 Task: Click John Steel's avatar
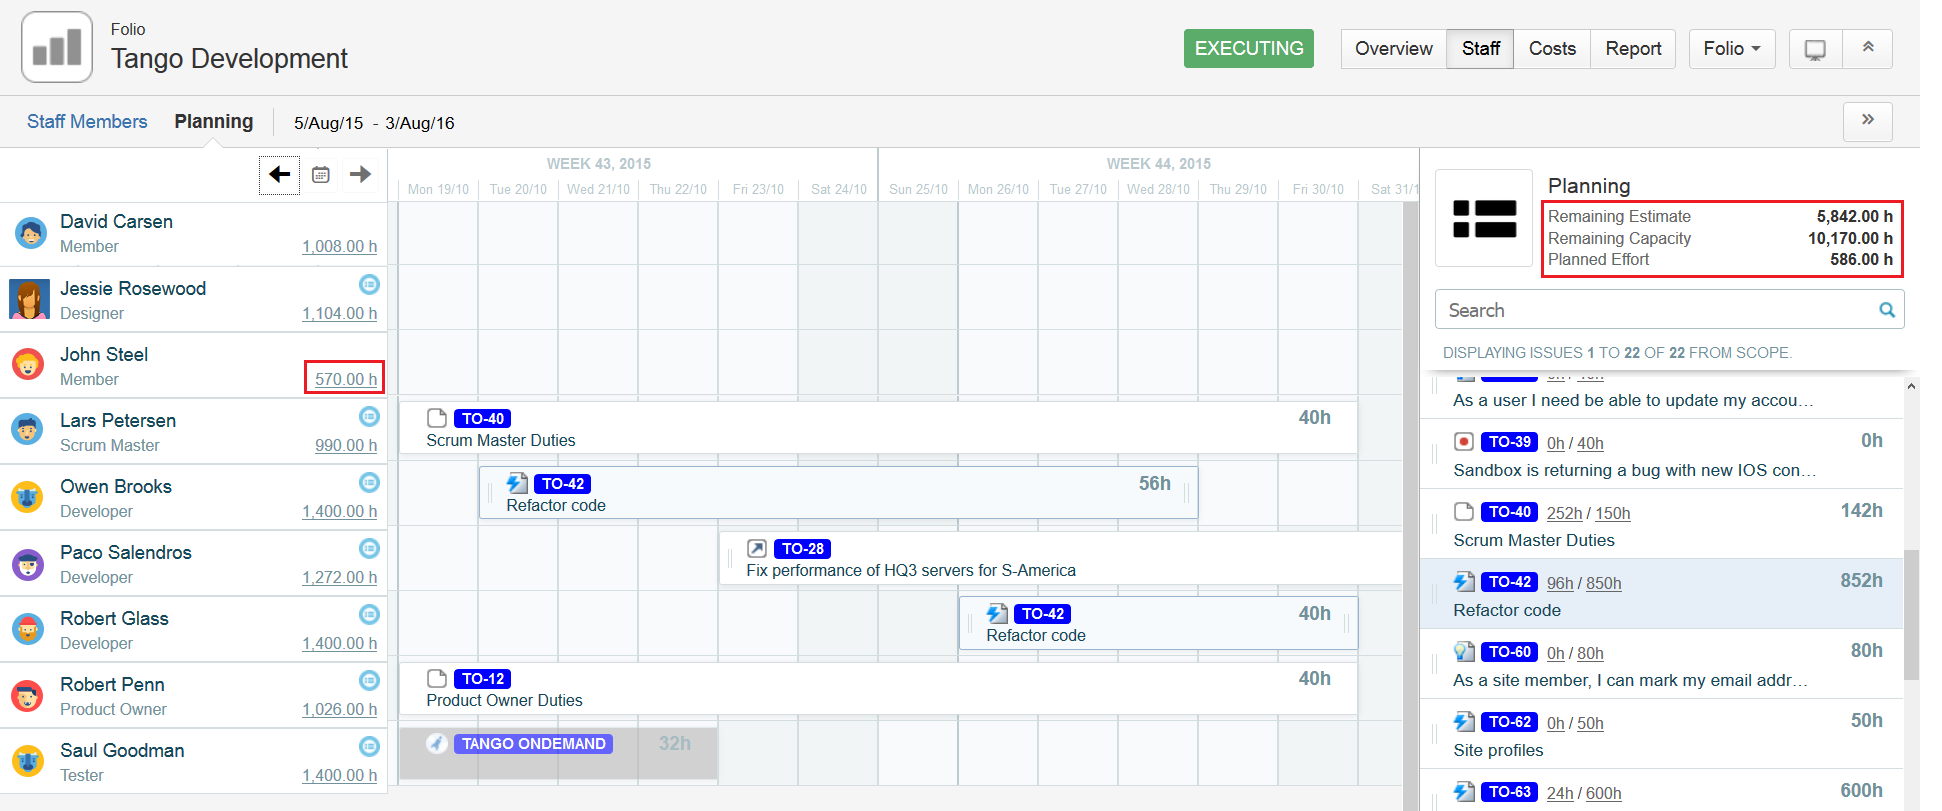click(x=28, y=365)
